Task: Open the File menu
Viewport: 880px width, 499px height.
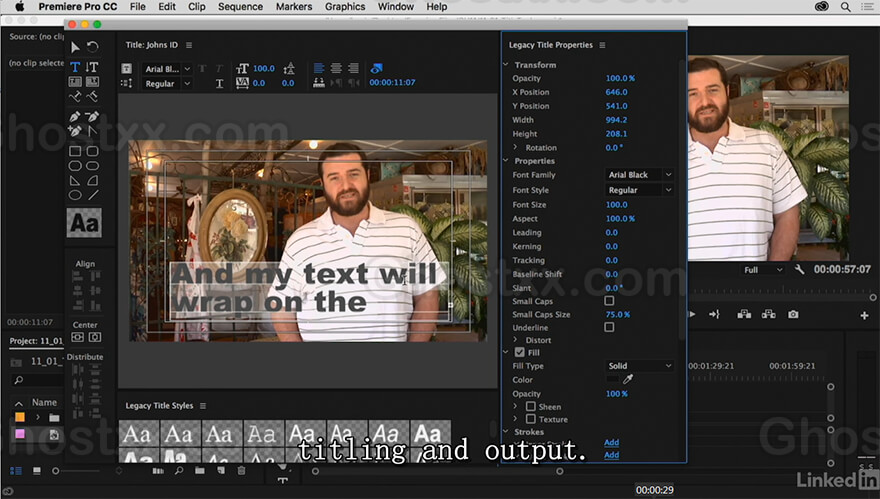Action: coord(138,7)
